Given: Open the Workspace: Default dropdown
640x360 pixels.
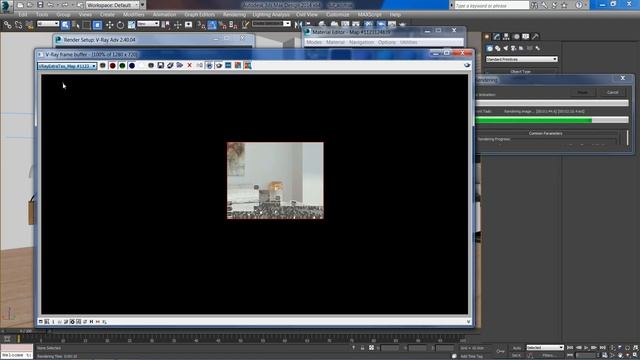Looking at the screenshot, I should coord(113,5).
